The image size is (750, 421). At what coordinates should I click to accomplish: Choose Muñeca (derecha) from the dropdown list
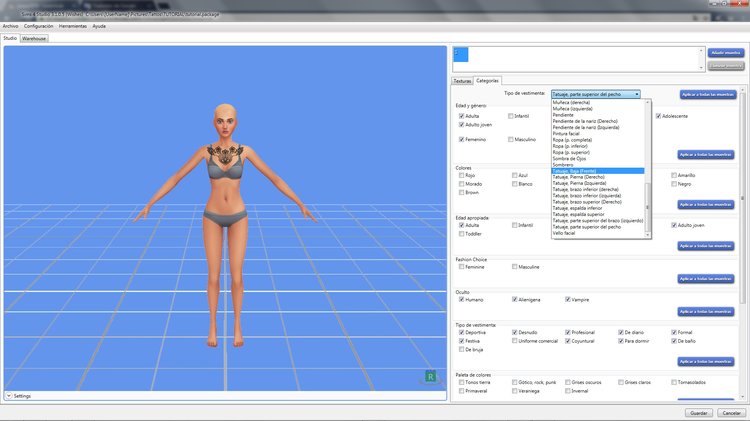tap(571, 102)
